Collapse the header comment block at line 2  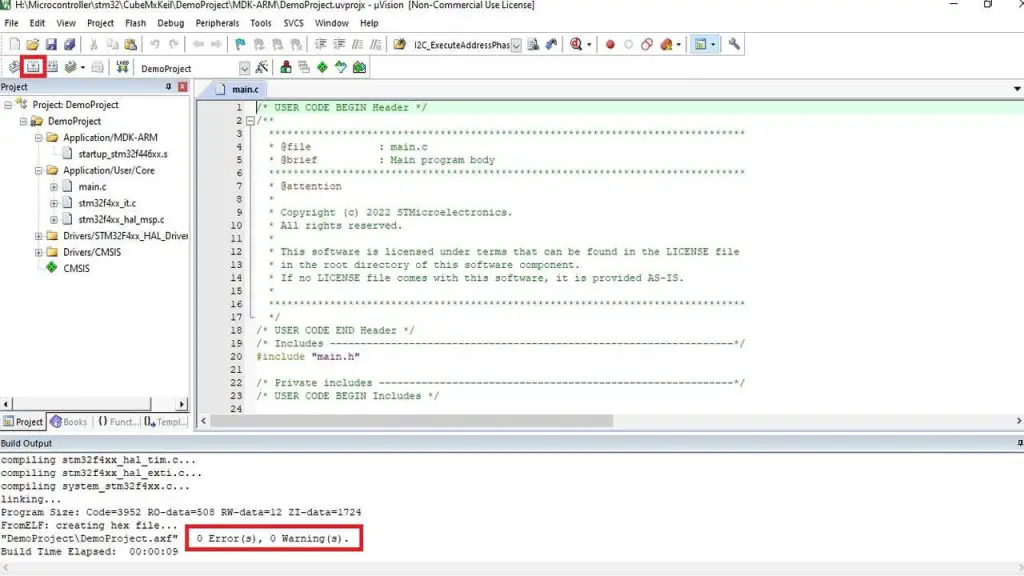coord(250,121)
